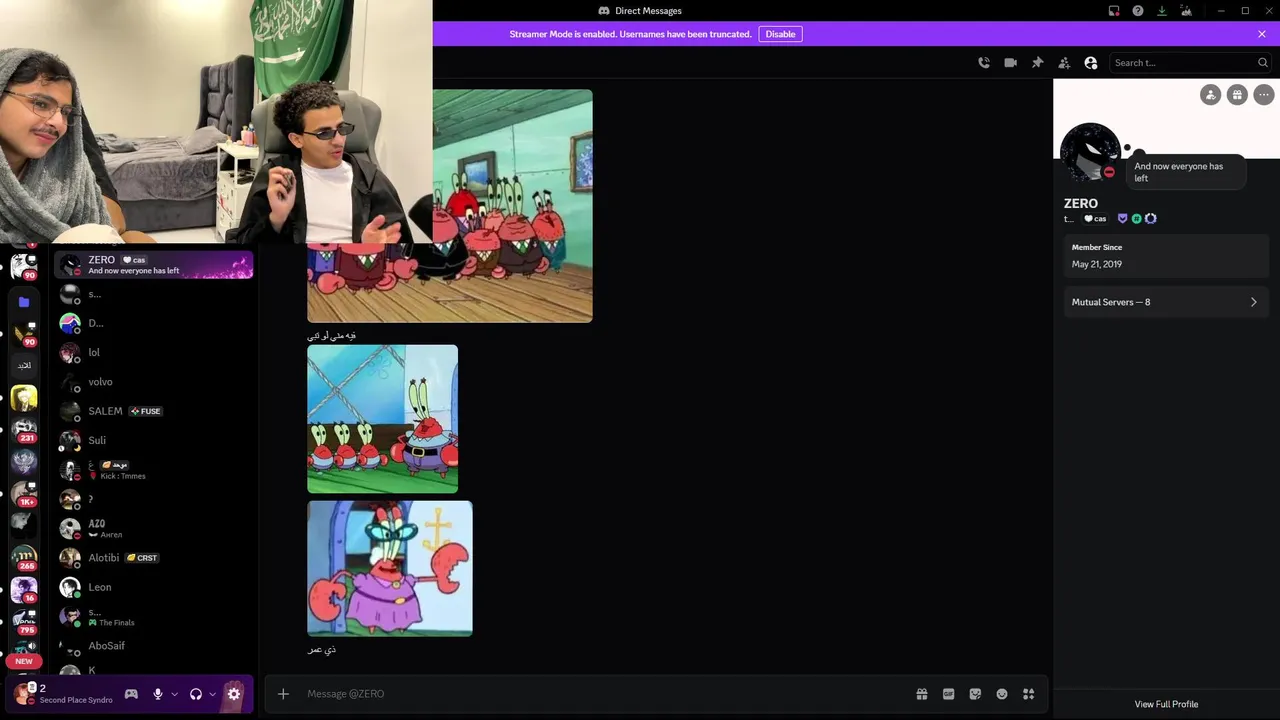The width and height of the screenshot is (1280, 720).
Task: Open microphone input options arrow
Action: click(x=175, y=694)
